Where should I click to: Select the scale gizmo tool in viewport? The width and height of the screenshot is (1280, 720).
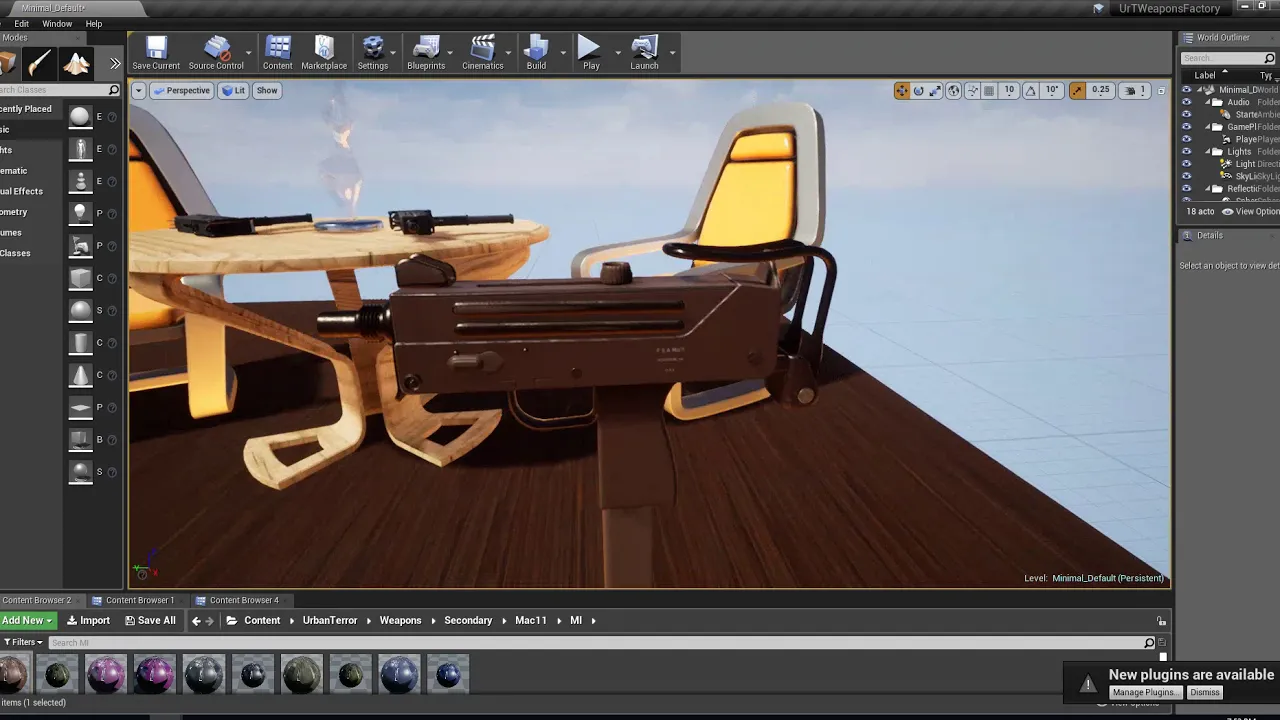[935, 90]
